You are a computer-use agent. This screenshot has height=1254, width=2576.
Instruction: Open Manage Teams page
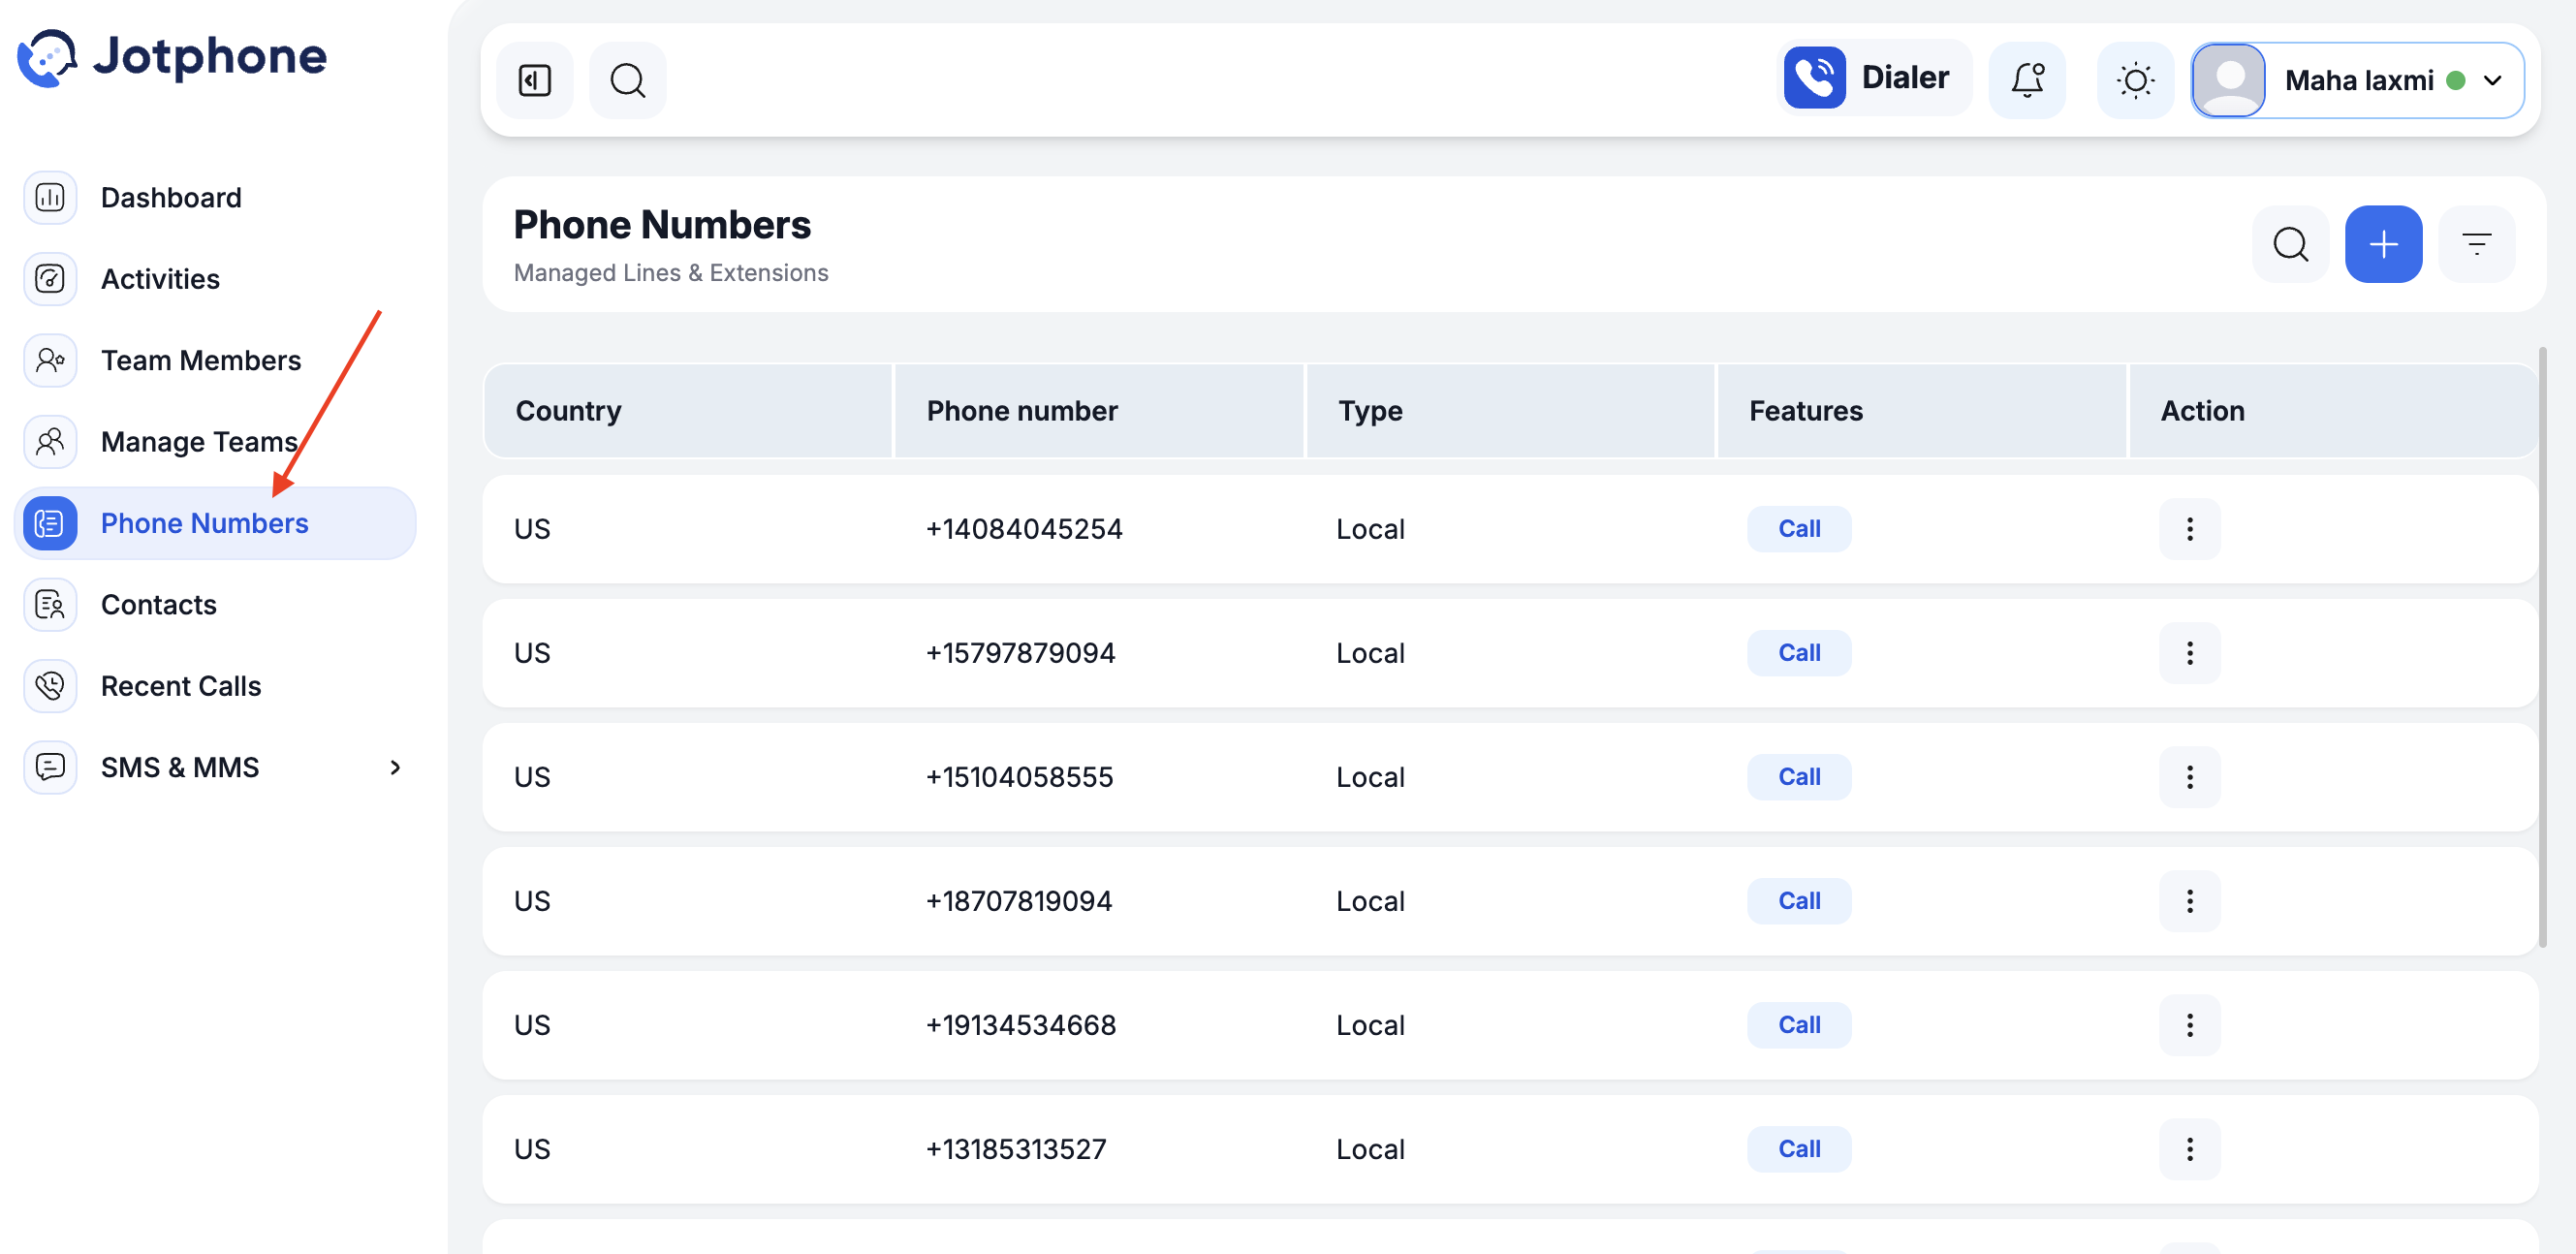(x=216, y=441)
